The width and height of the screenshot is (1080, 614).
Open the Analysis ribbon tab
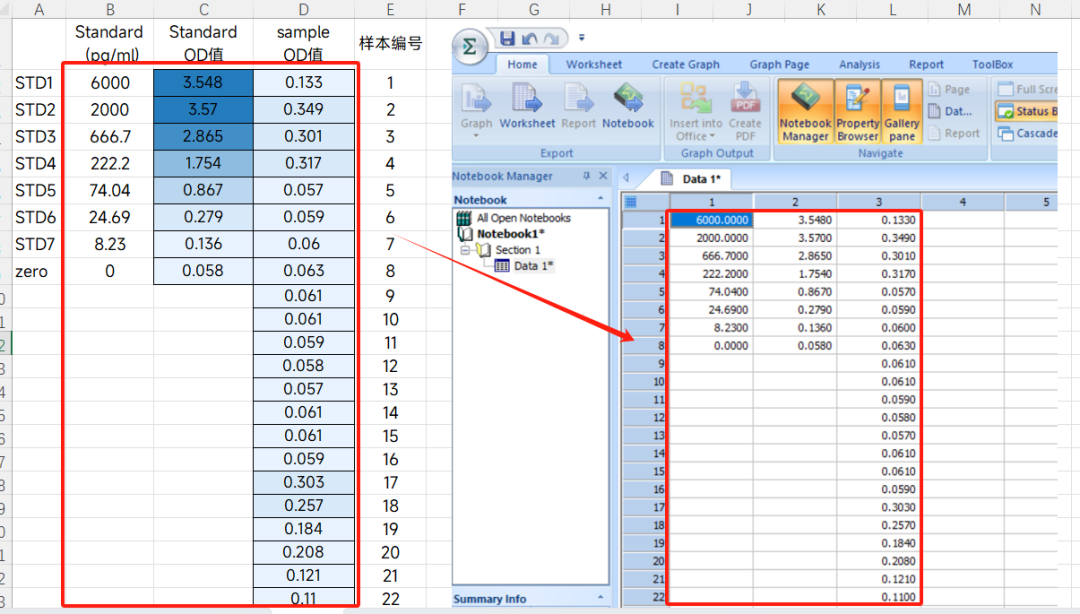[x=859, y=64]
